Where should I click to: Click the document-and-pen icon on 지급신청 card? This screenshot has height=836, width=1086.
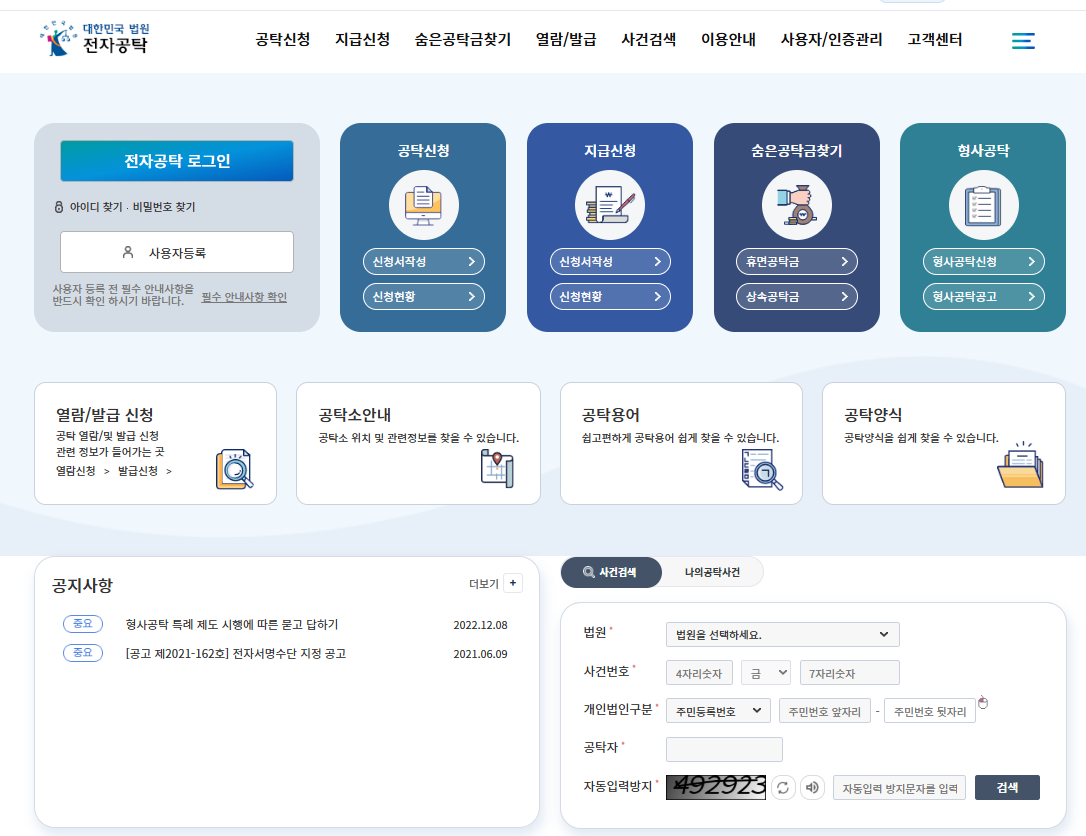[x=610, y=205]
